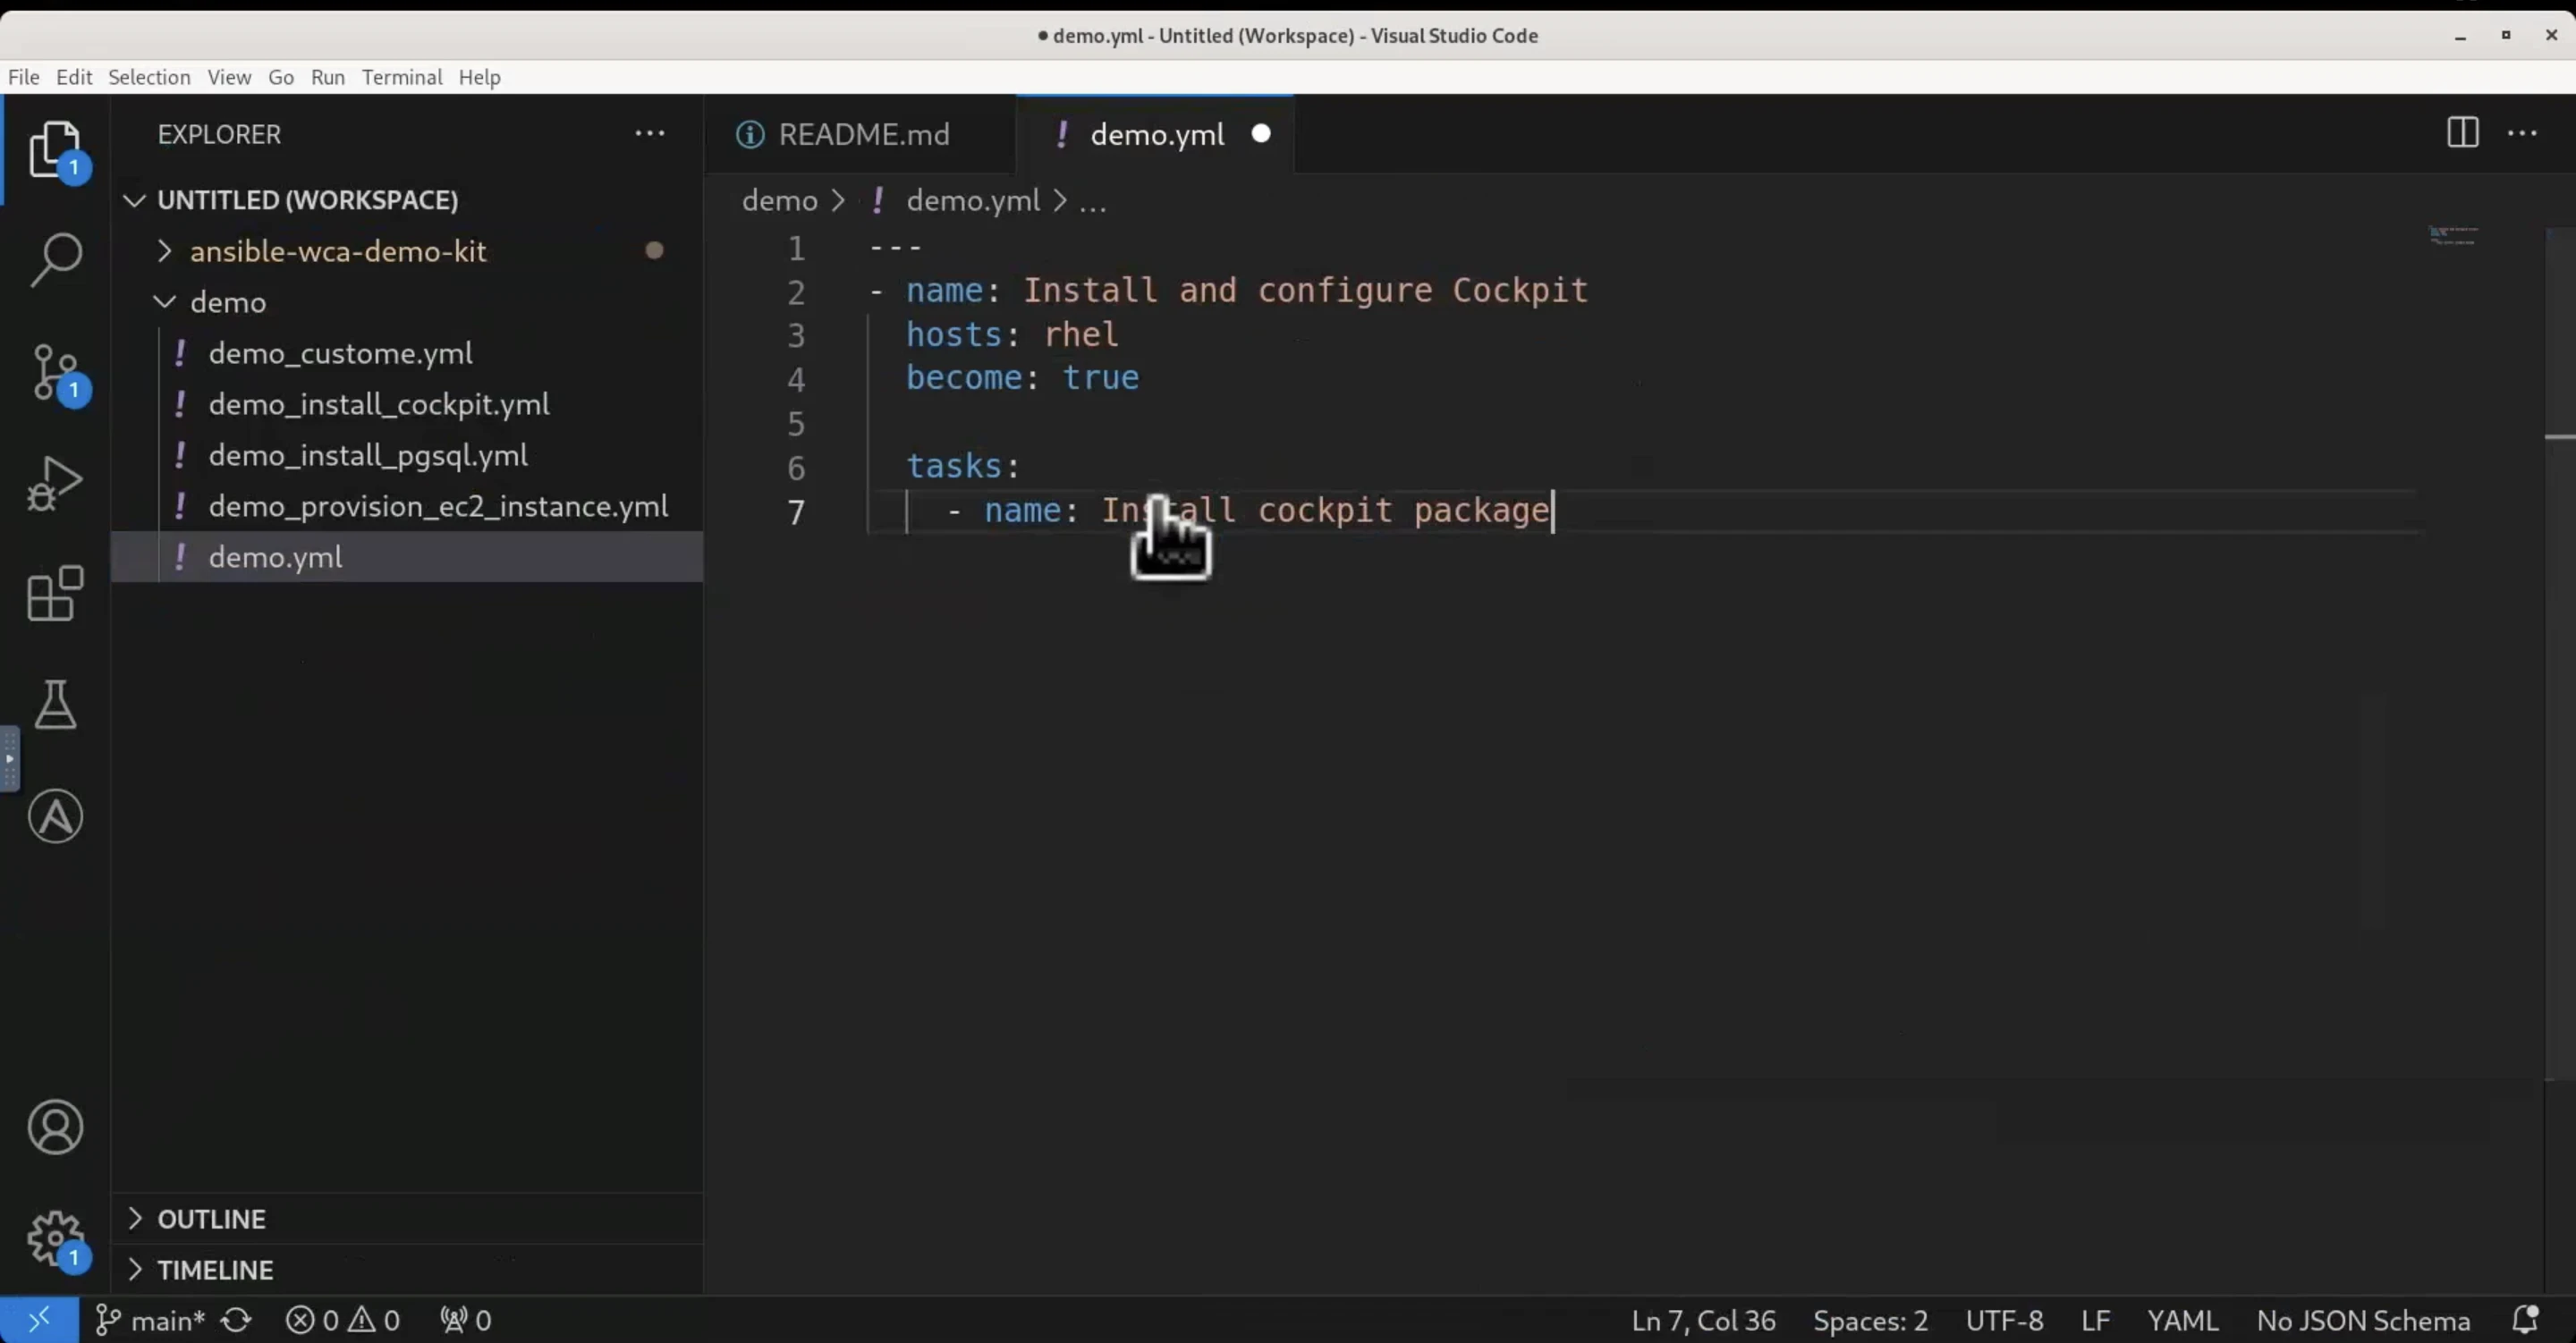Open the Ansible extension view icon
This screenshot has width=2576, height=1343.
click(55, 816)
